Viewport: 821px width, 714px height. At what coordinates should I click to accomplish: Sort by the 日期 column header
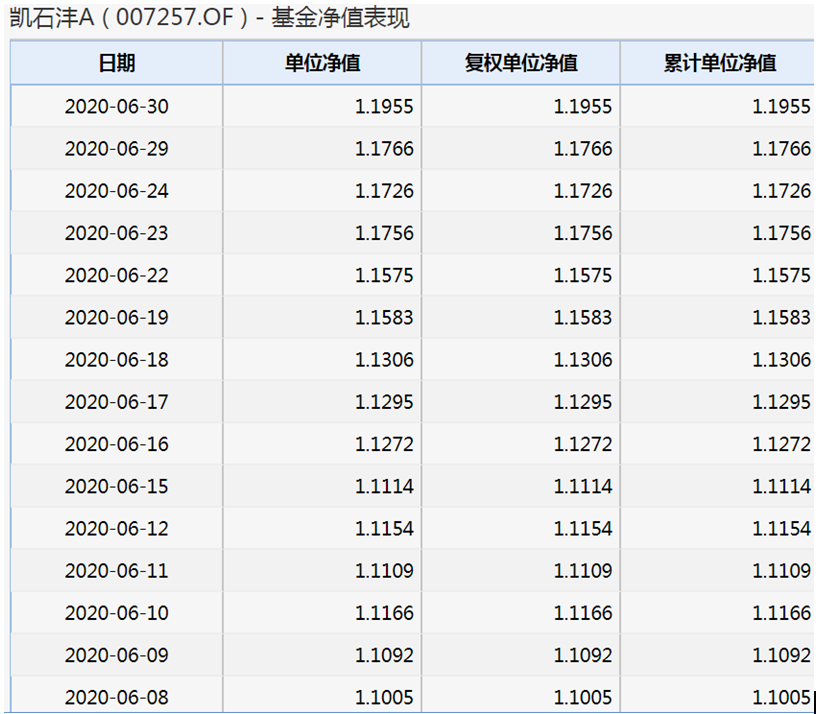click(x=117, y=63)
